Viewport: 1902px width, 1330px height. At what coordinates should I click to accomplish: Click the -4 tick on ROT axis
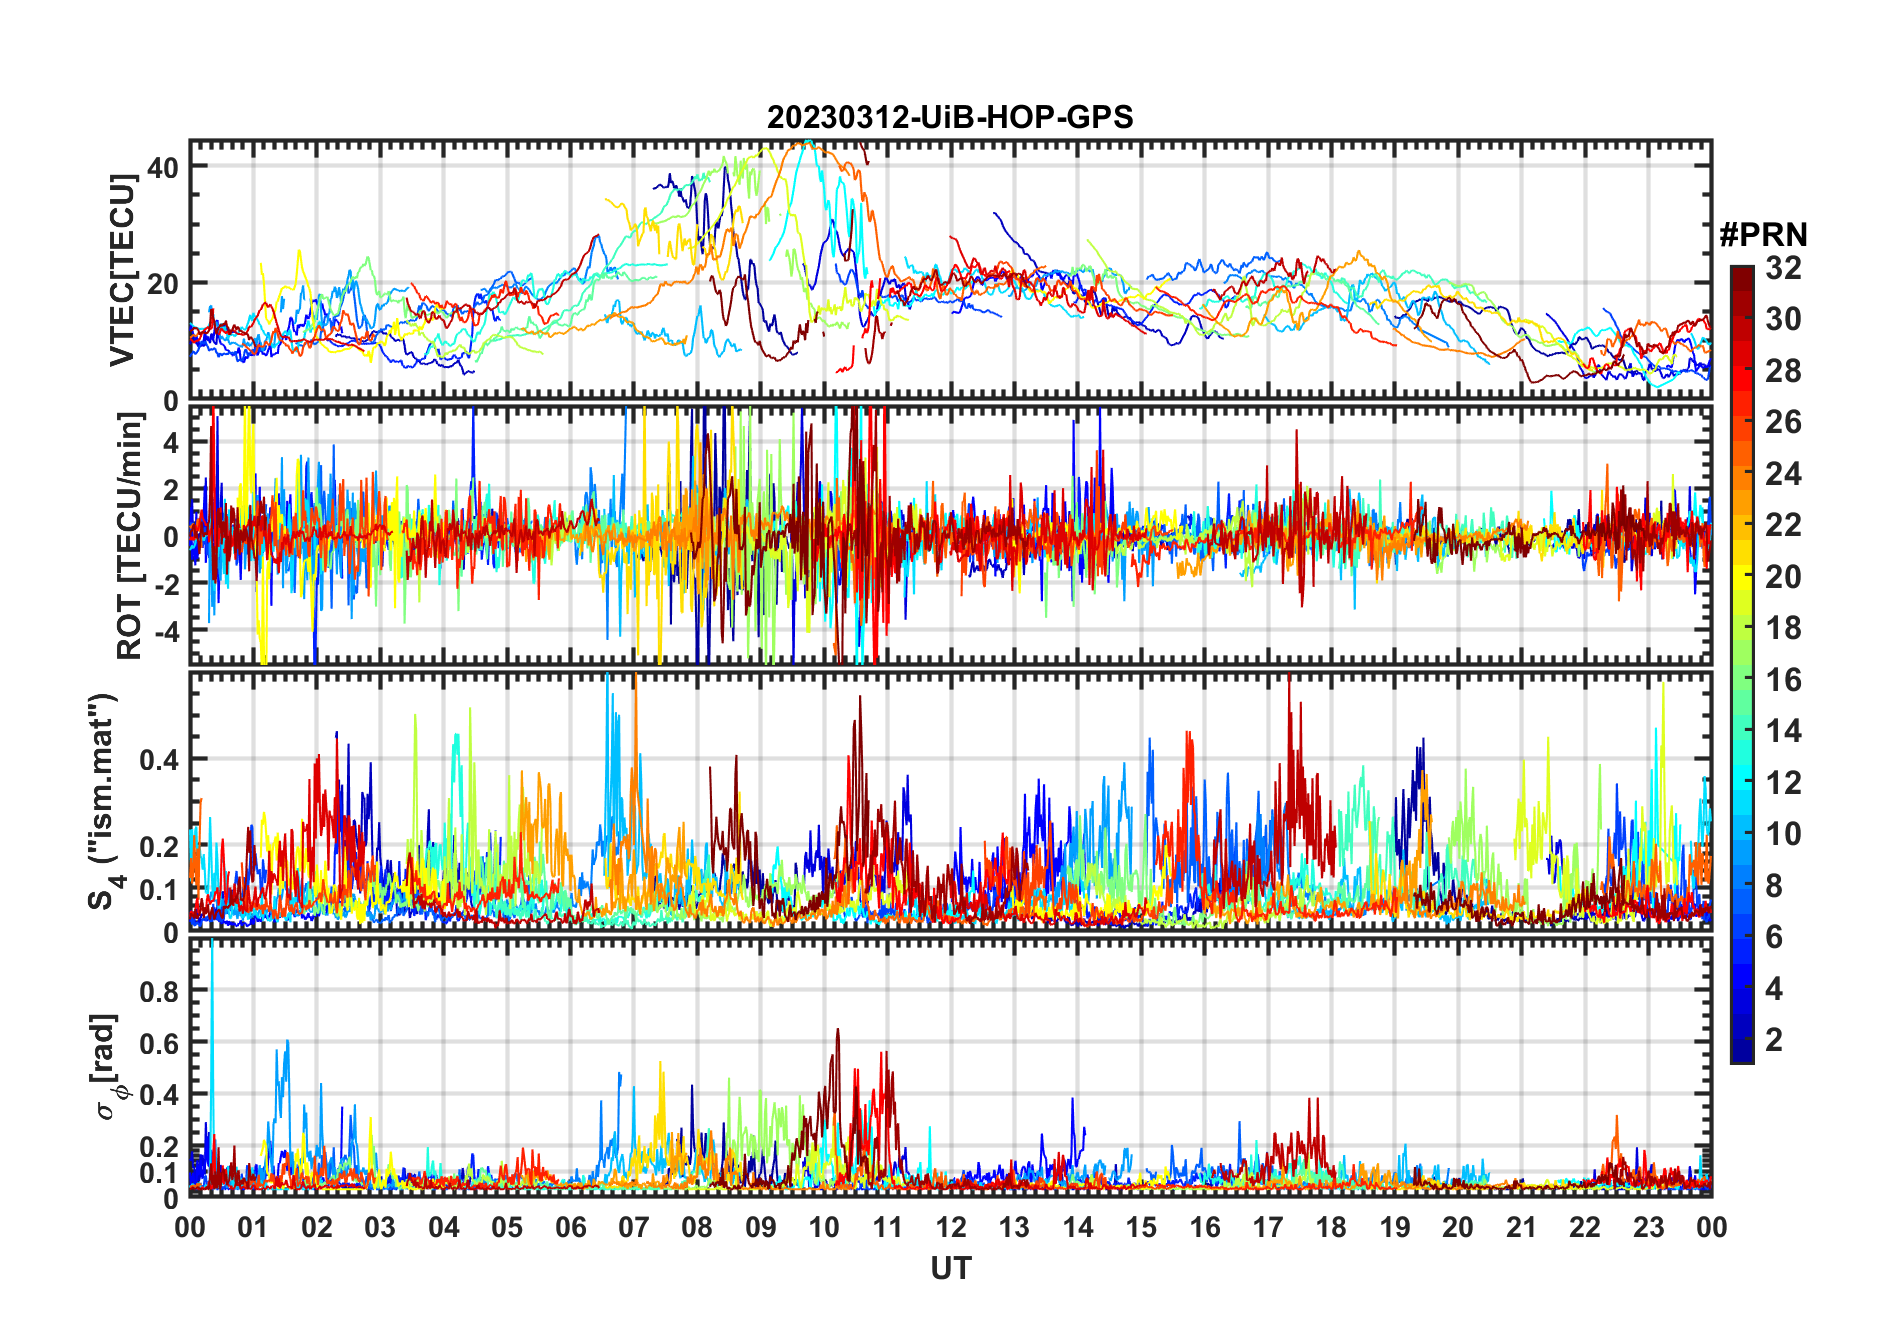pos(167,631)
